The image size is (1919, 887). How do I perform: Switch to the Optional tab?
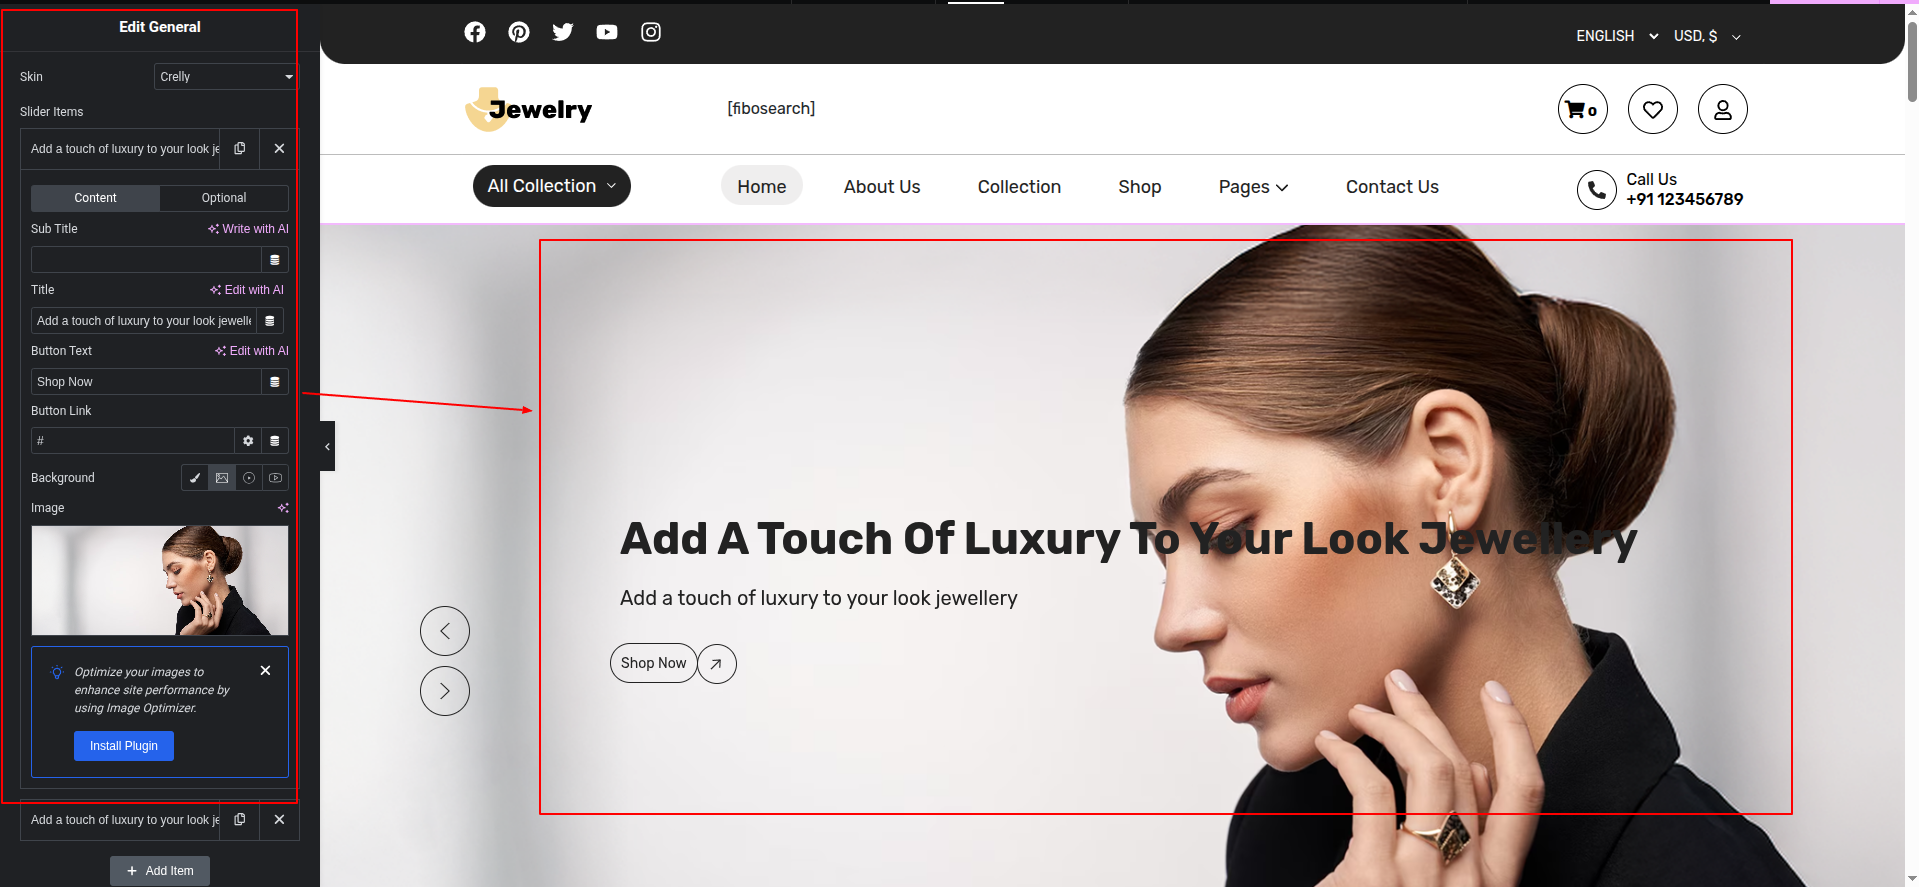224,198
